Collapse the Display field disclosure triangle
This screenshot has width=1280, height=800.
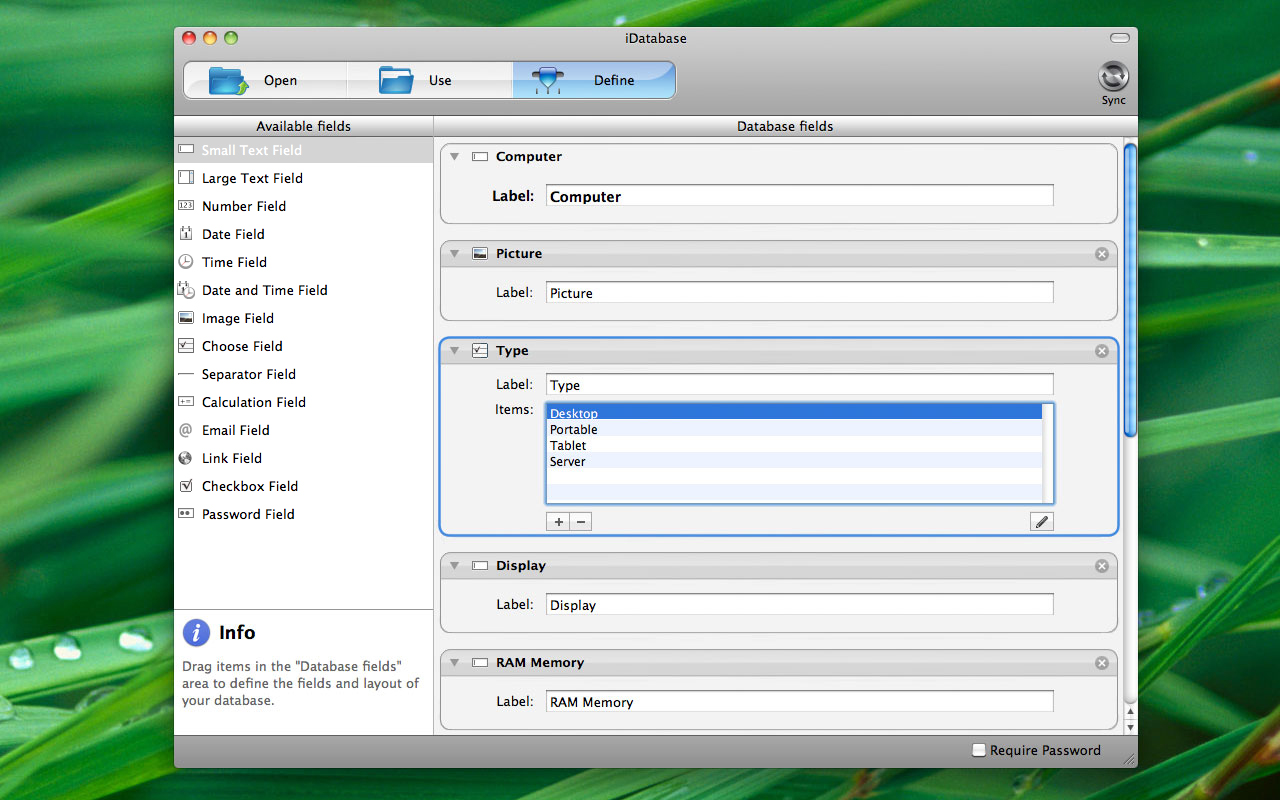click(x=454, y=566)
